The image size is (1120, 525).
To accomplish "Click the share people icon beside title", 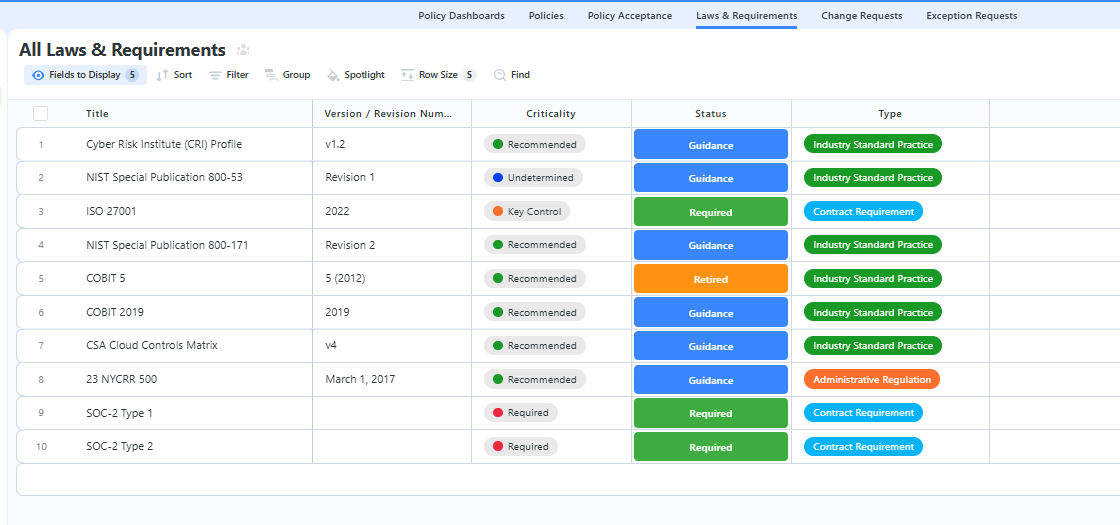I will coord(243,50).
